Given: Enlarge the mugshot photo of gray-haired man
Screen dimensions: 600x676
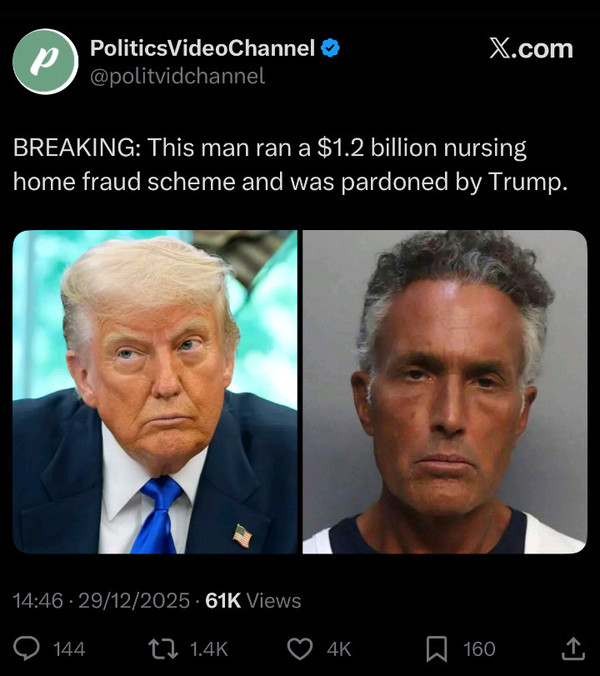Looking at the screenshot, I should 445,391.
